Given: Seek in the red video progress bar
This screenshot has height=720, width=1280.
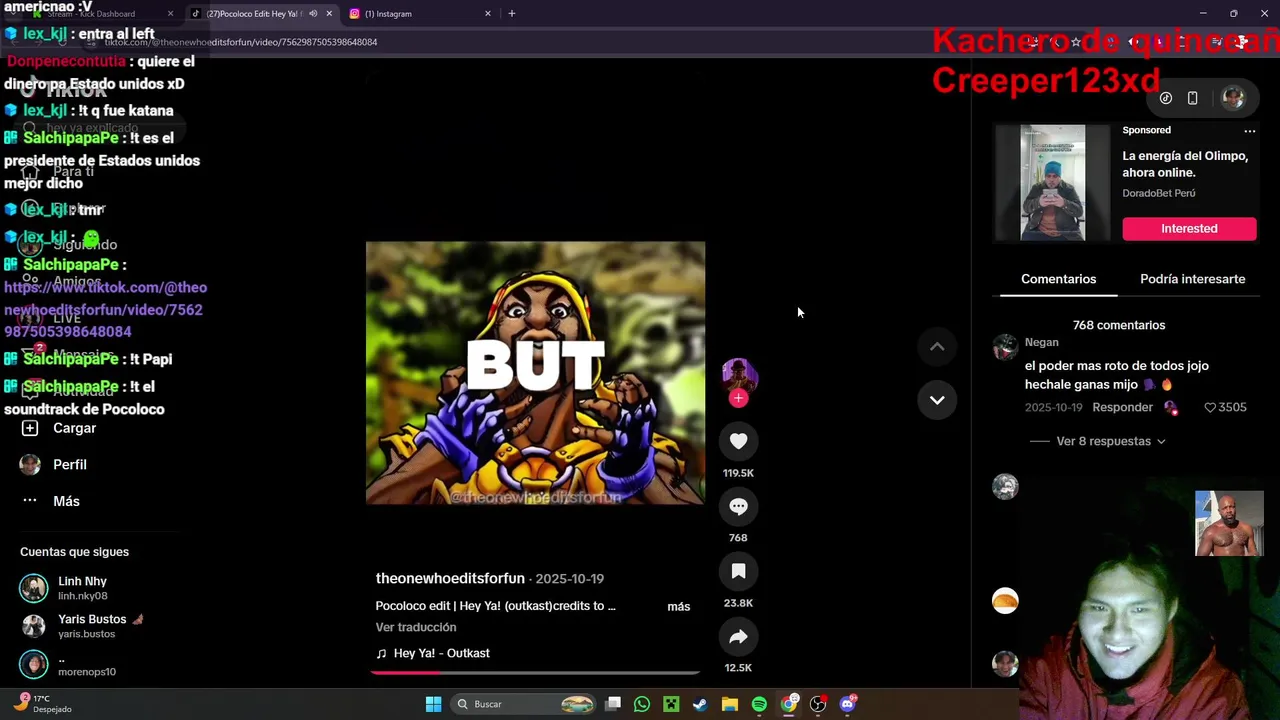Looking at the screenshot, I should pos(535,673).
